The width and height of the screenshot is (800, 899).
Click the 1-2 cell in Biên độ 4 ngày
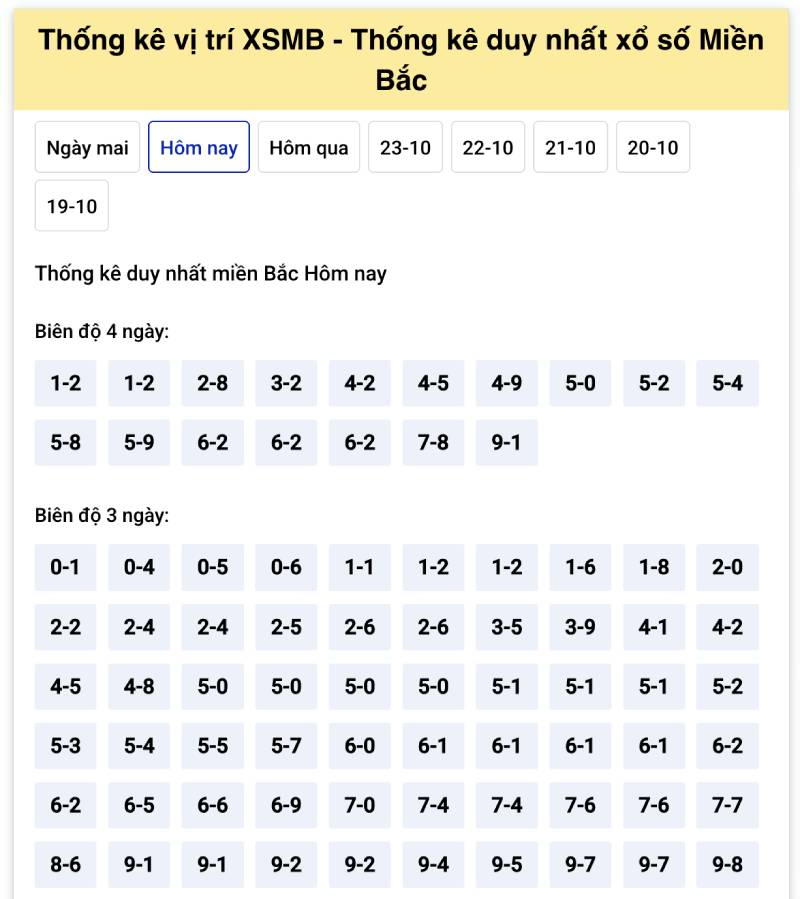pos(65,383)
